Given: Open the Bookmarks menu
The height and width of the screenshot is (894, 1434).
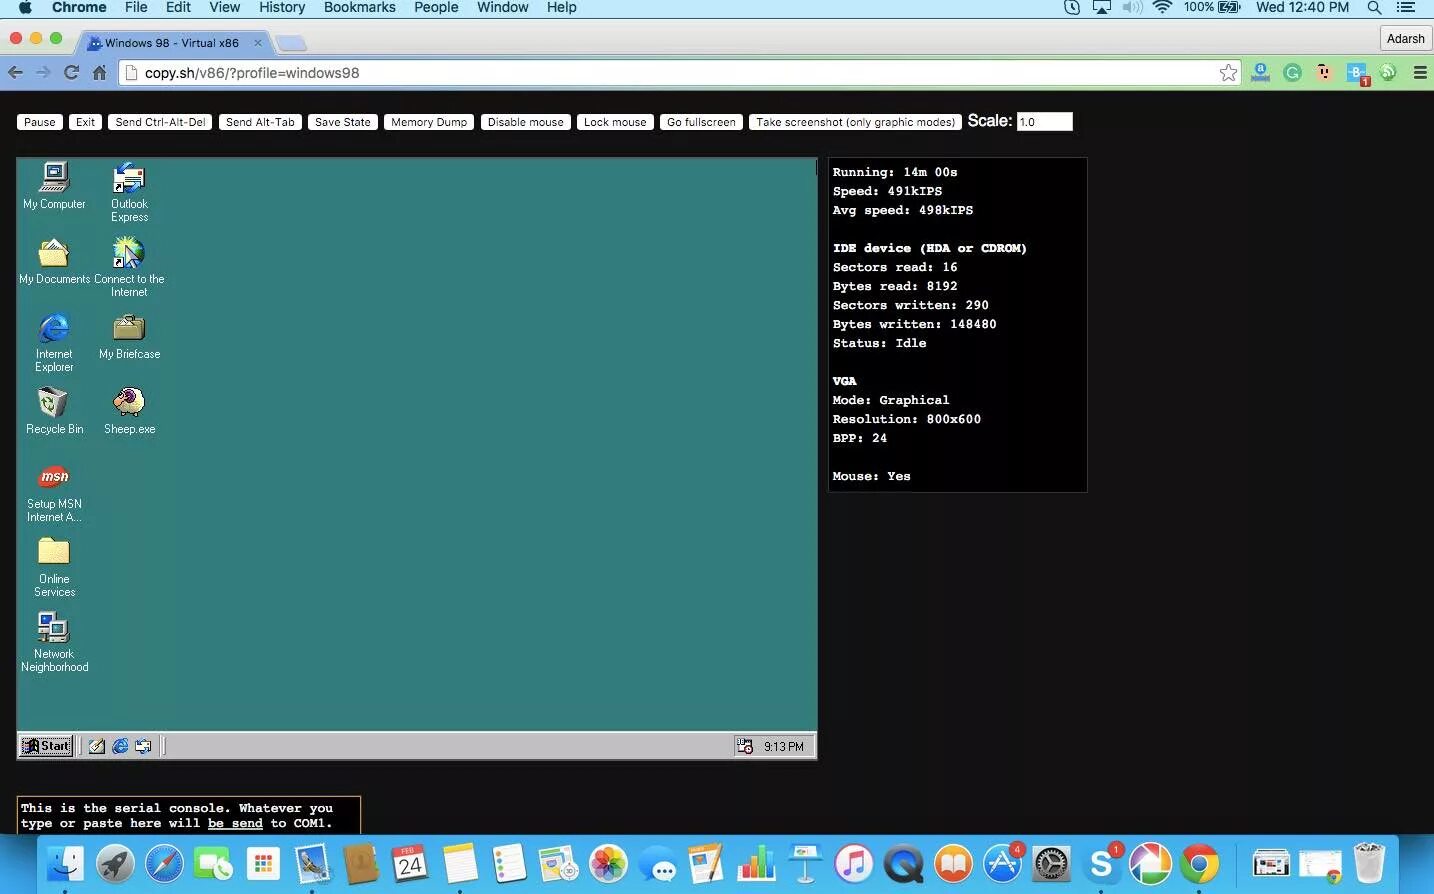Looking at the screenshot, I should point(359,7).
